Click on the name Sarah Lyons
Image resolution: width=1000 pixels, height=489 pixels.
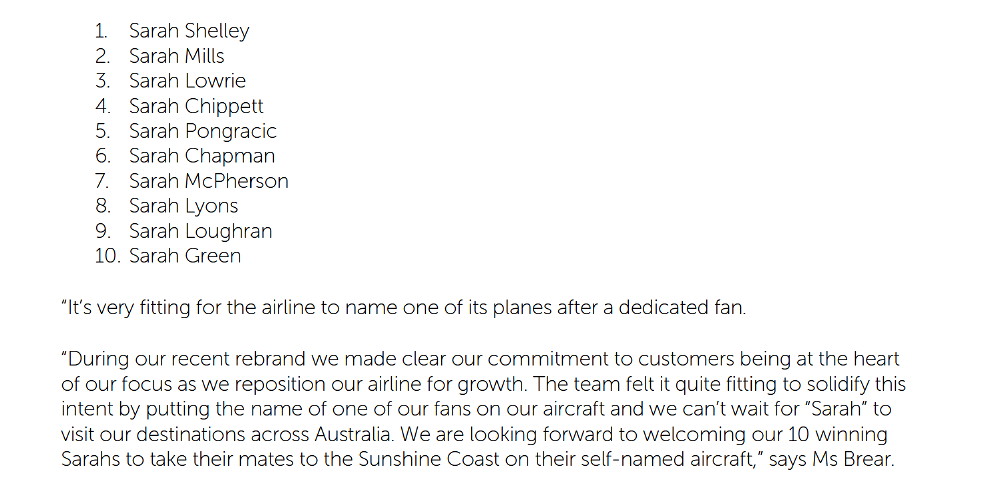point(183,206)
